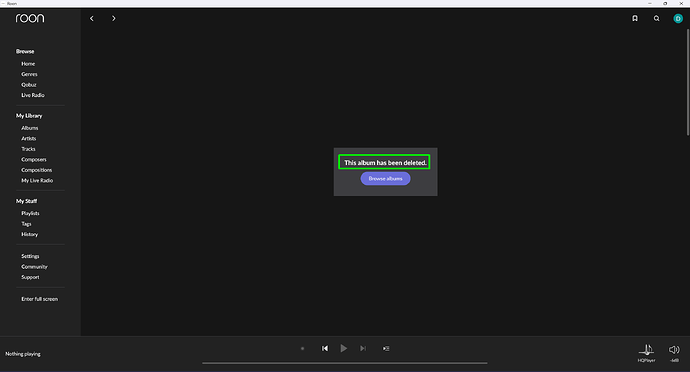Go back with the left arrow
This screenshot has width=690, height=372.
click(x=92, y=18)
